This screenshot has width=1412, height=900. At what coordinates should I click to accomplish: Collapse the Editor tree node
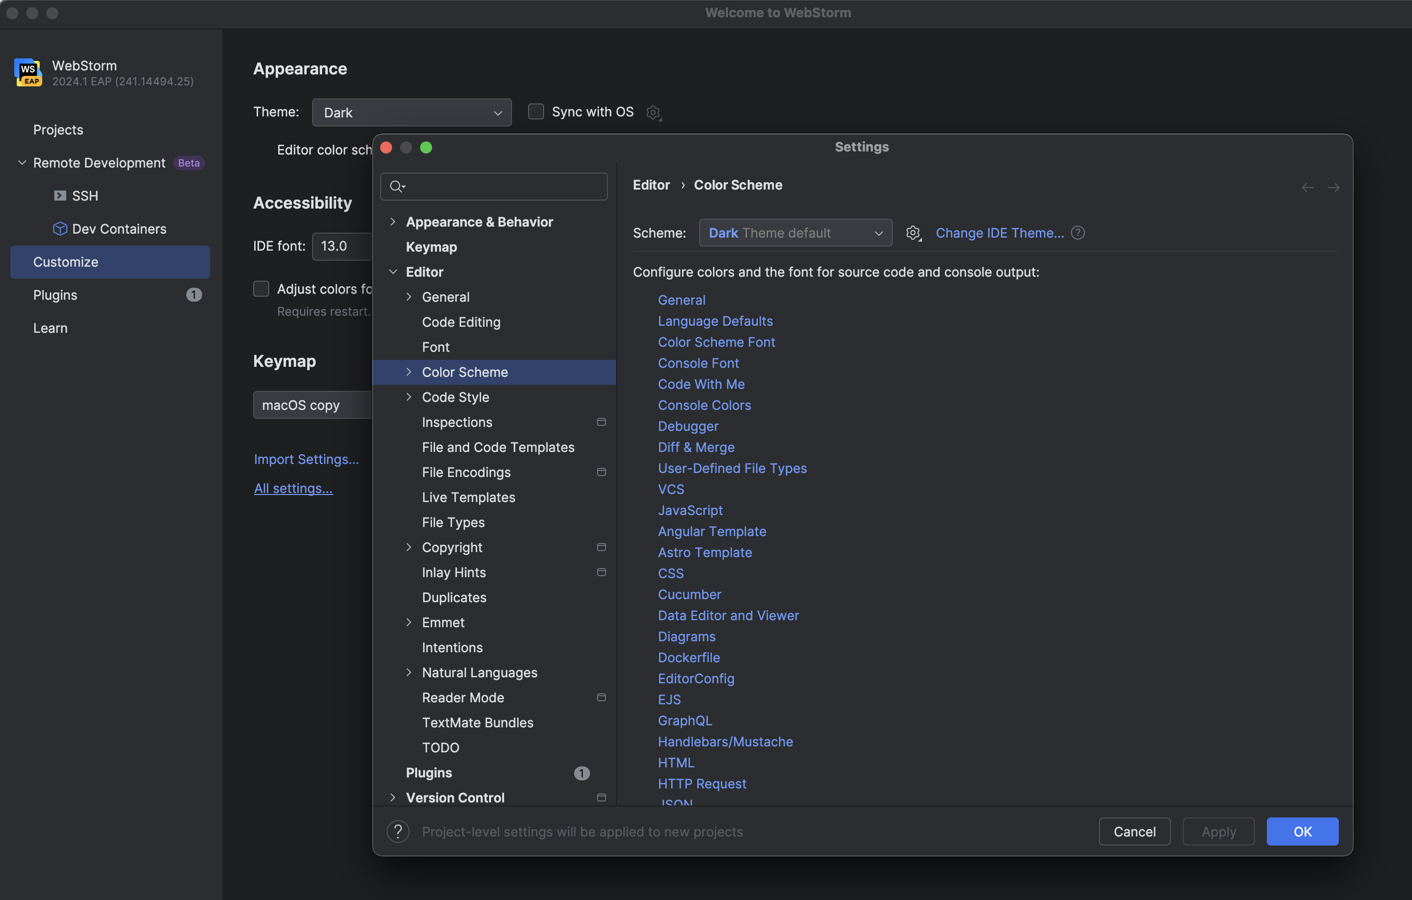[393, 271]
